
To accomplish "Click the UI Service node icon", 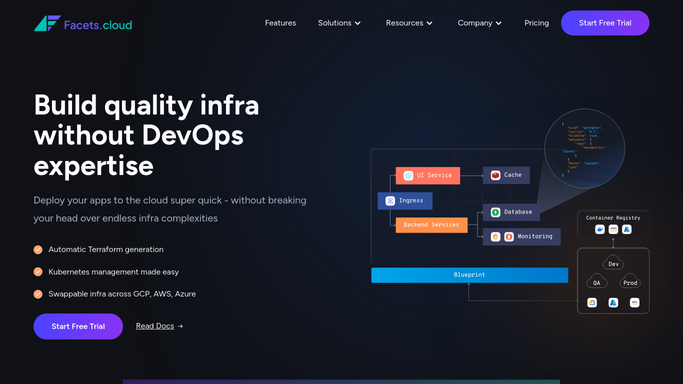I will click(408, 175).
